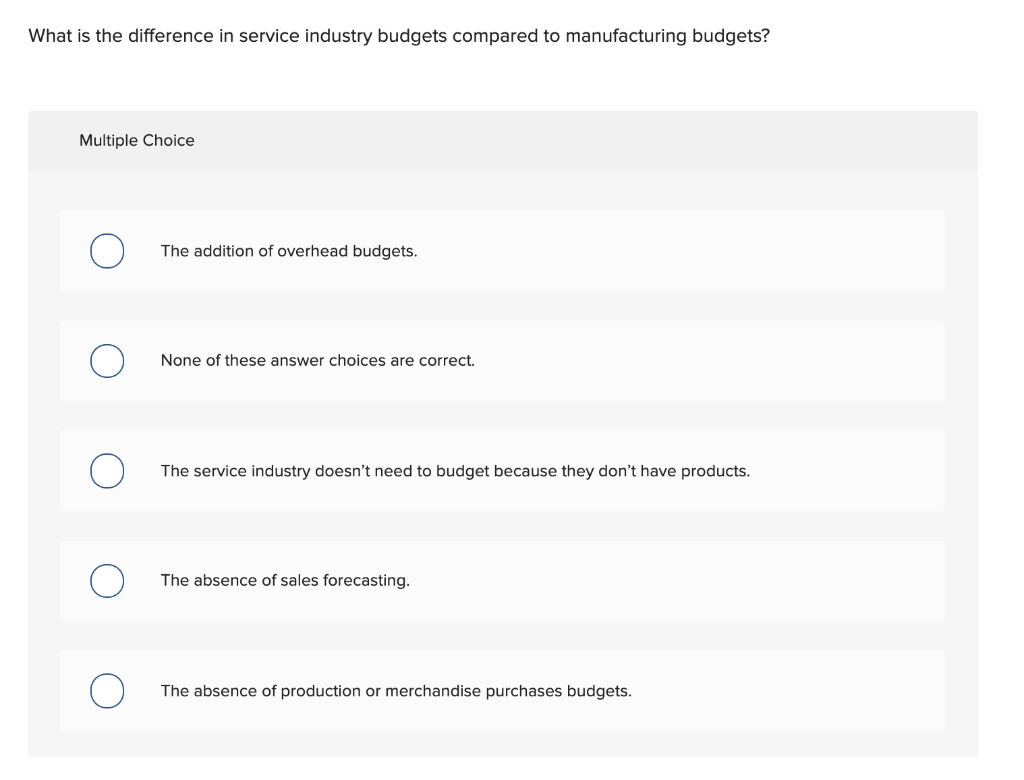The width and height of the screenshot is (1024, 780).
Task: Select the radio button stating service industry doesn't budget
Action: pos(107,471)
